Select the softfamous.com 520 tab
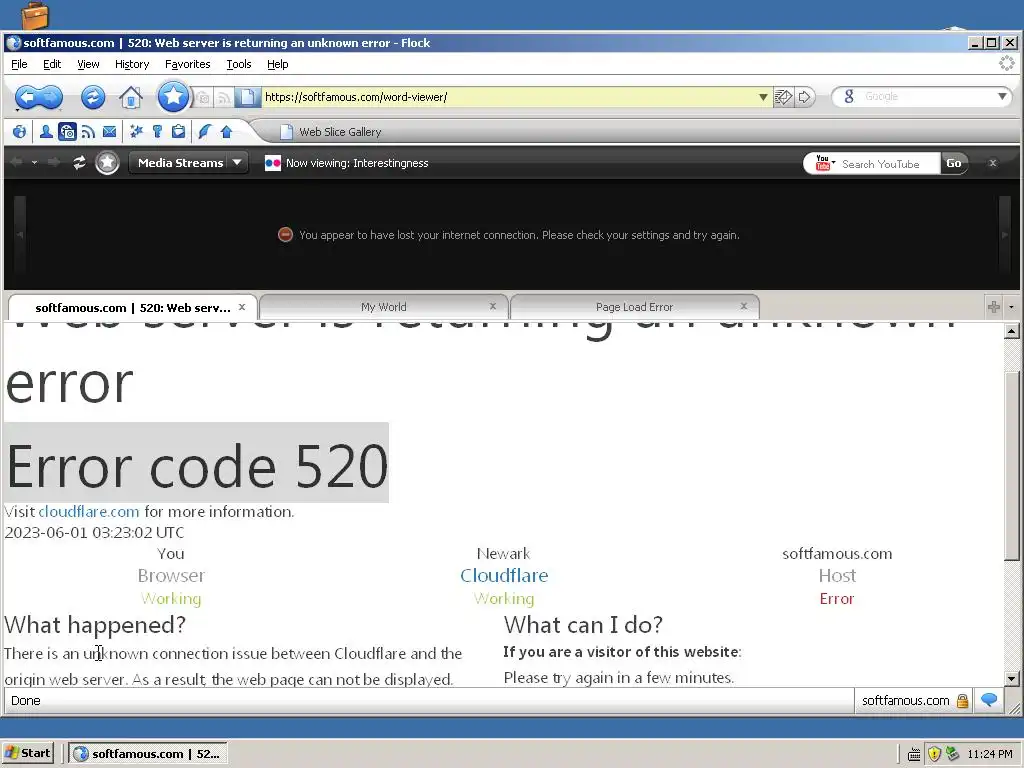 (133, 308)
